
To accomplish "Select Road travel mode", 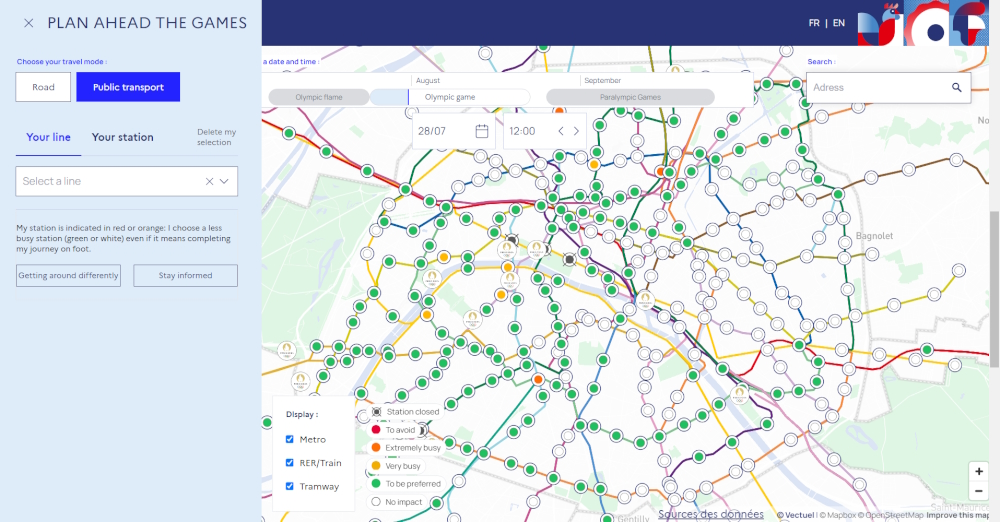I will click(43, 87).
